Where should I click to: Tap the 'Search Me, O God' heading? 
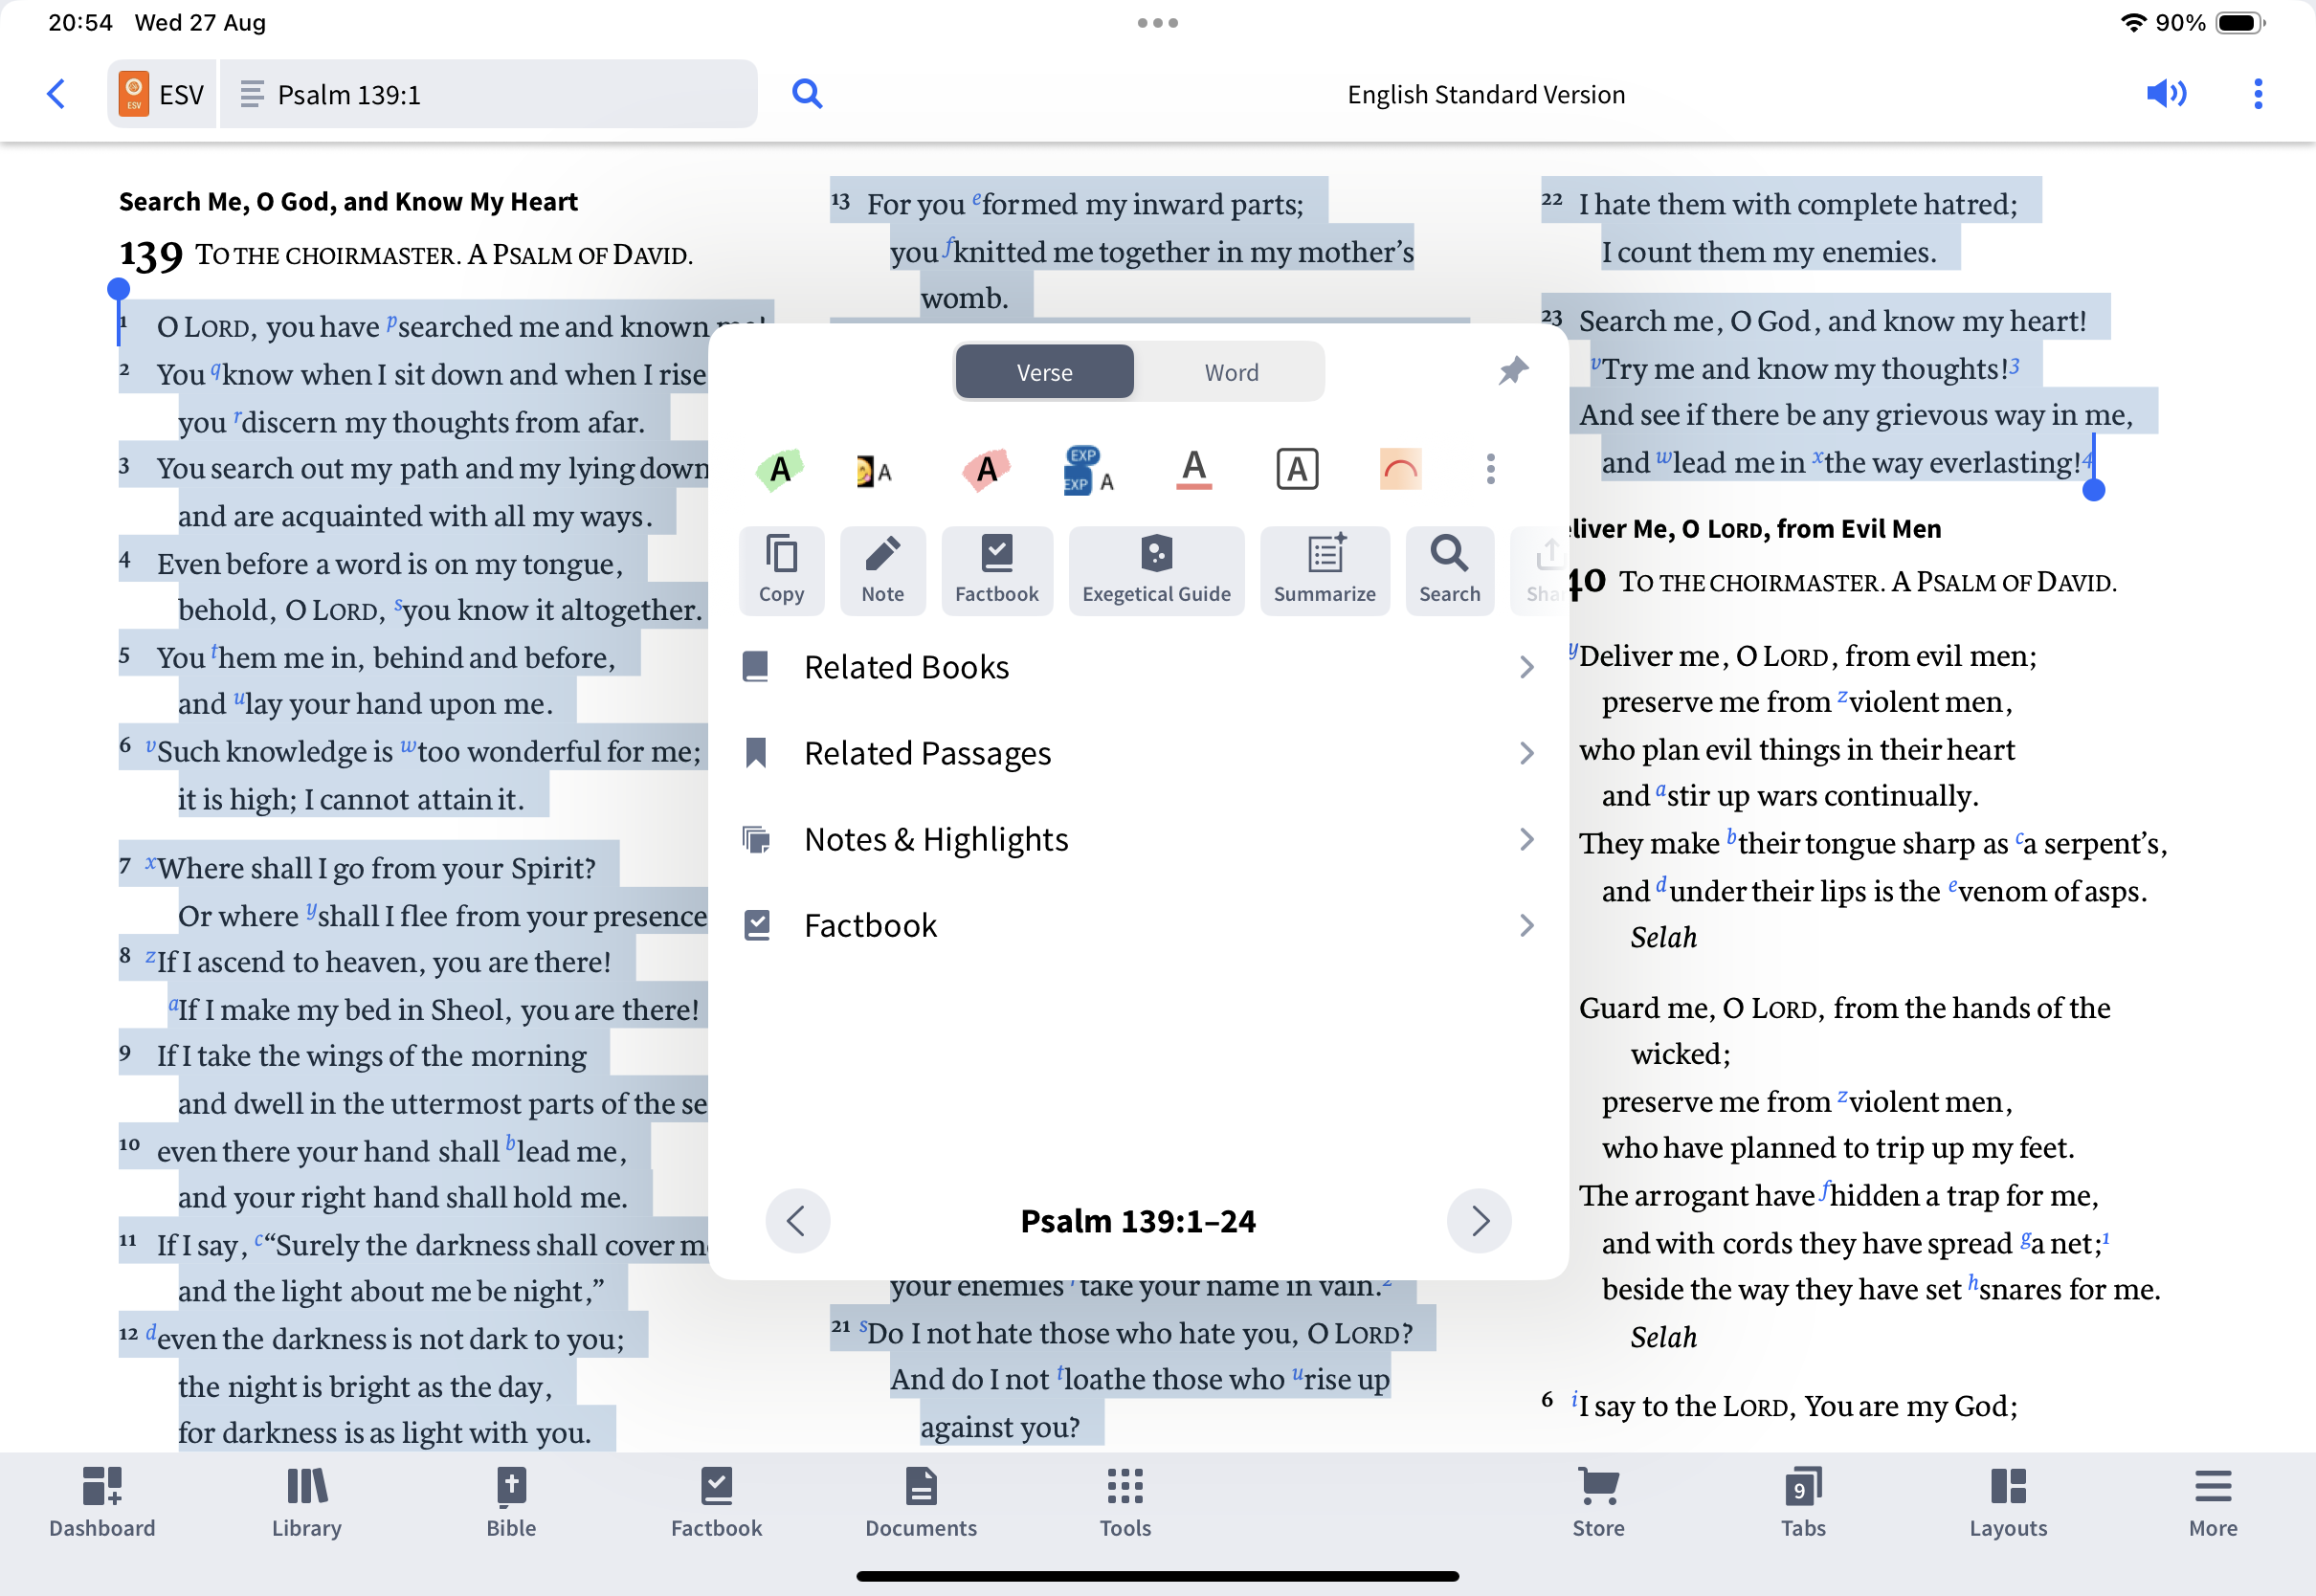click(348, 202)
